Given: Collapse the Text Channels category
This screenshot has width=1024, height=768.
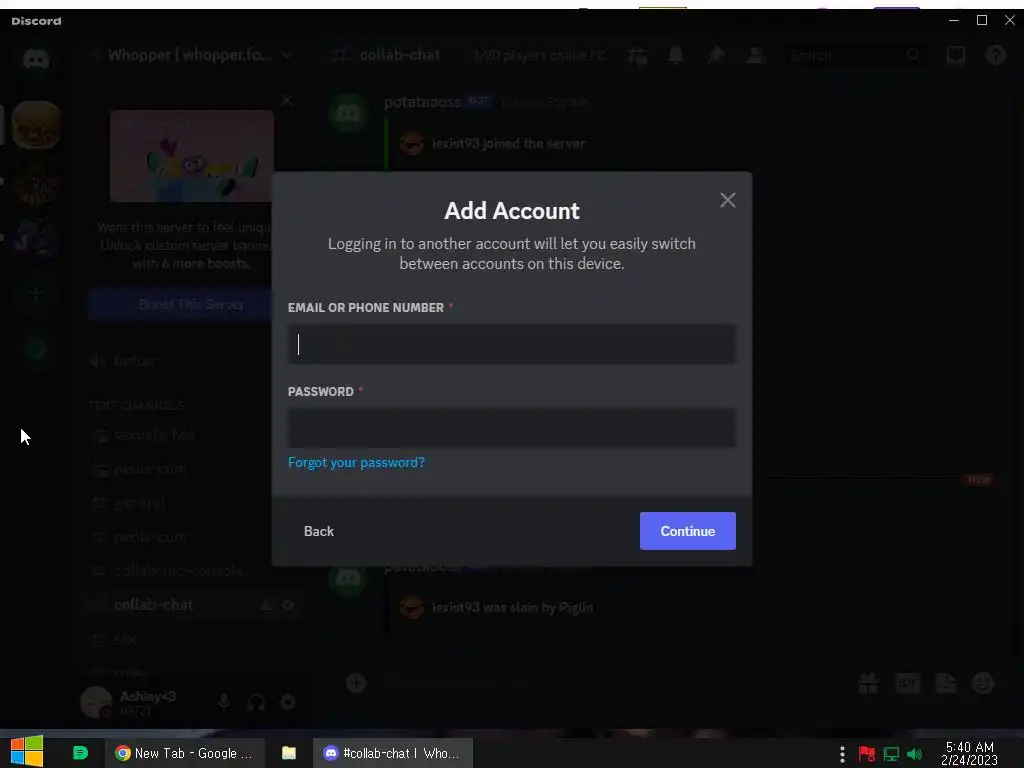Looking at the screenshot, I should coord(136,406).
